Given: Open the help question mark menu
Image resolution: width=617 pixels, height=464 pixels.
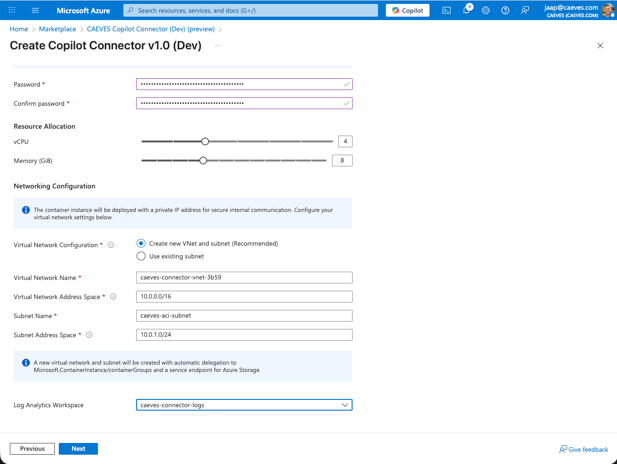Looking at the screenshot, I should [505, 10].
